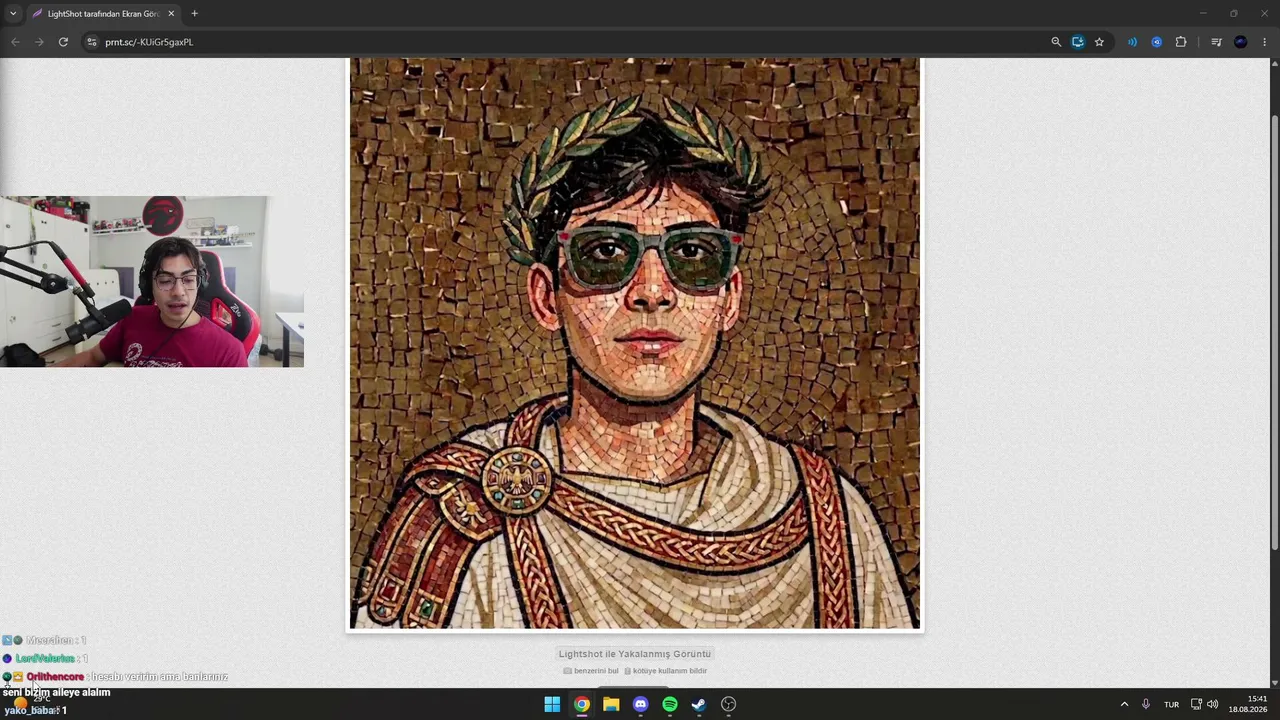Image resolution: width=1280 pixels, height=720 pixels.
Task: Open the Windows Start menu
Action: [x=552, y=704]
